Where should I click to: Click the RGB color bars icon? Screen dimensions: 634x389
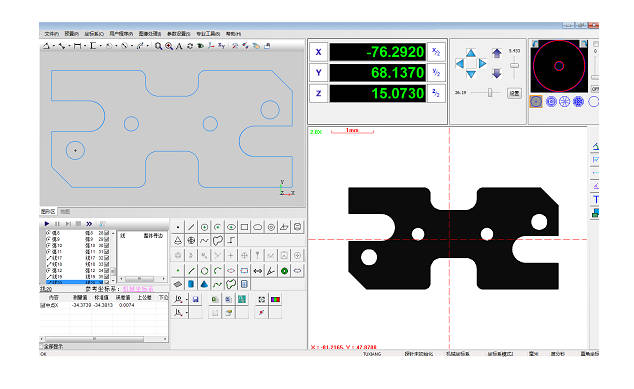pyautogui.click(x=275, y=300)
